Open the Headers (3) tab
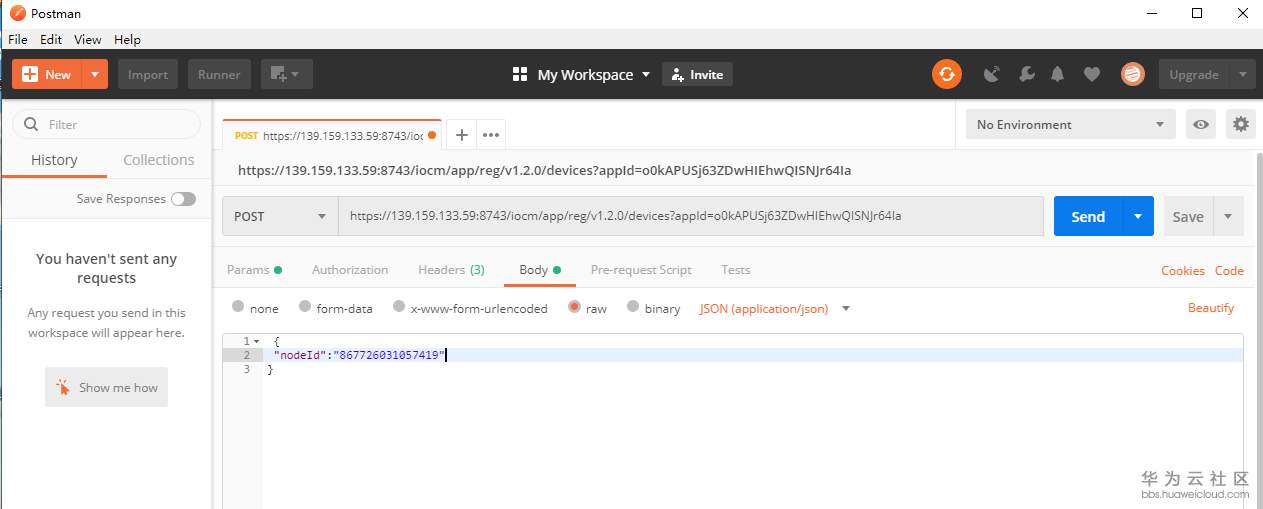 click(x=451, y=270)
